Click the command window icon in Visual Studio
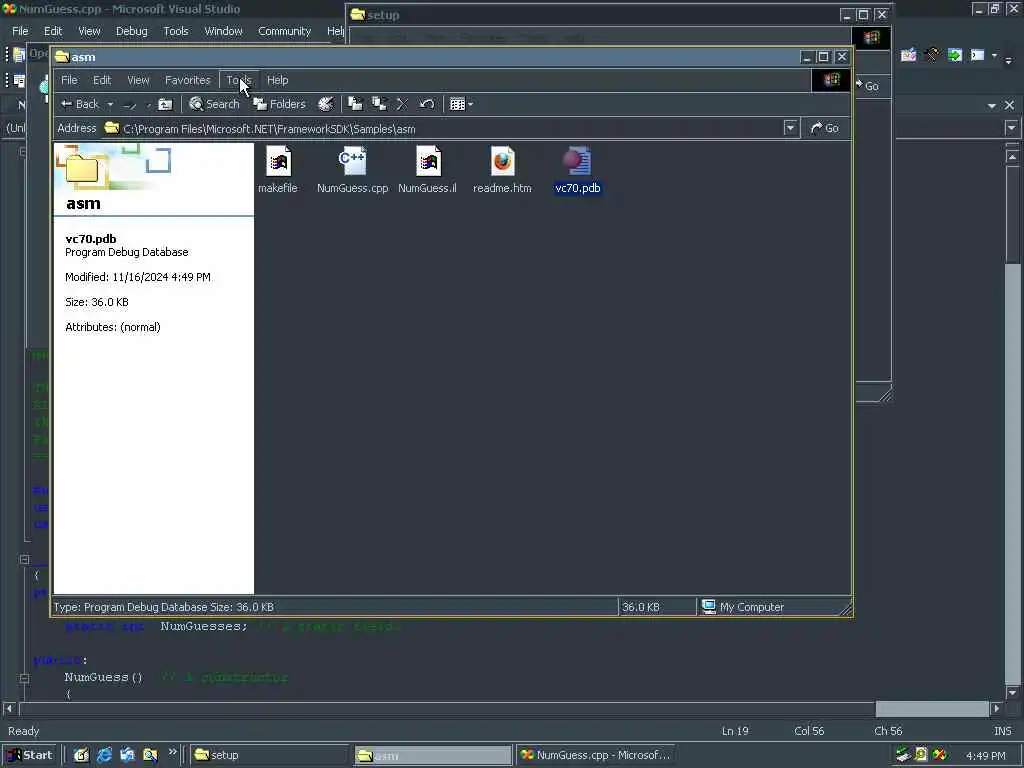The width and height of the screenshot is (1024, 768). pyautogui.click(x=978, y=55)
